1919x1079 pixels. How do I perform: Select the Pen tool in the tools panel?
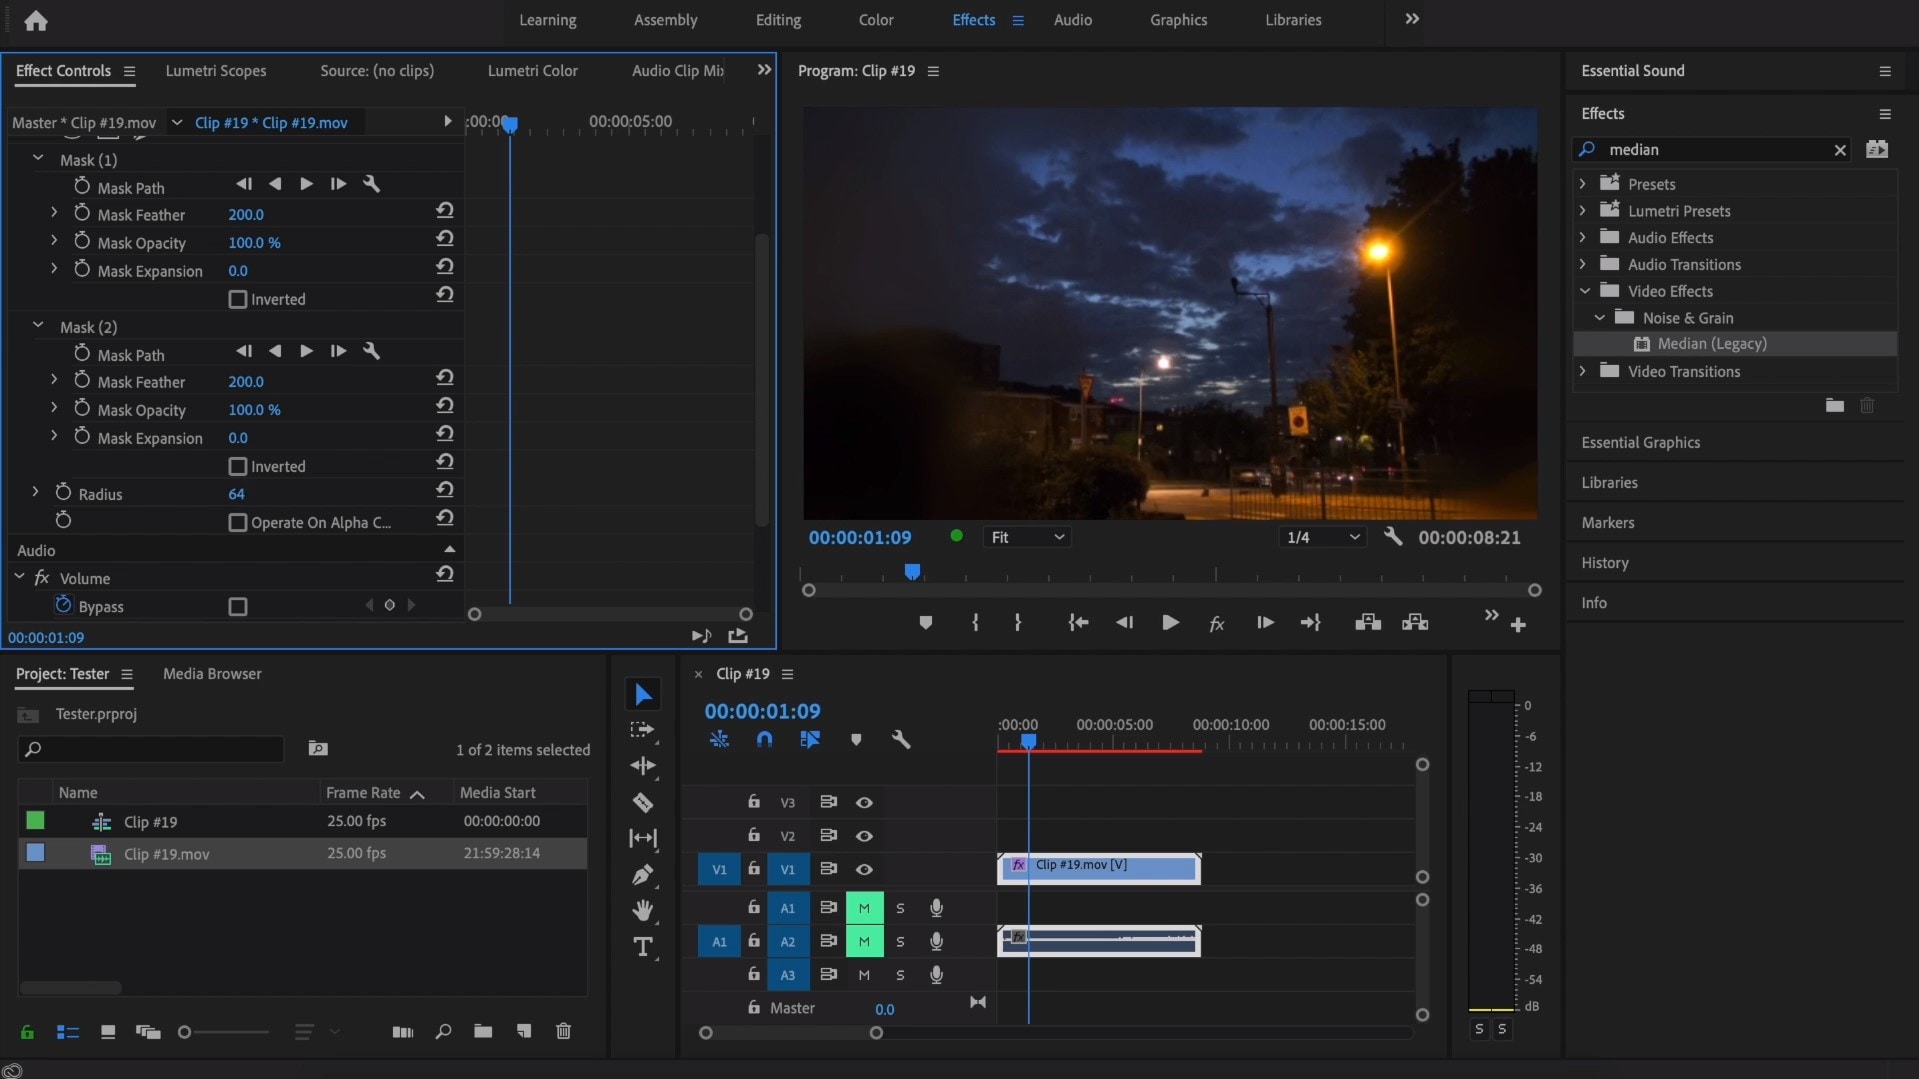point(642,875)
